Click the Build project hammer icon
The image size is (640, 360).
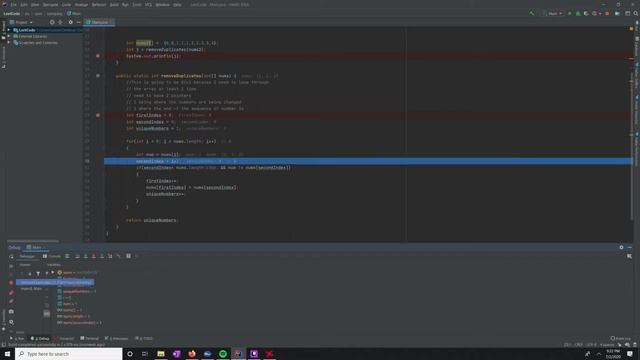(531, 13)
